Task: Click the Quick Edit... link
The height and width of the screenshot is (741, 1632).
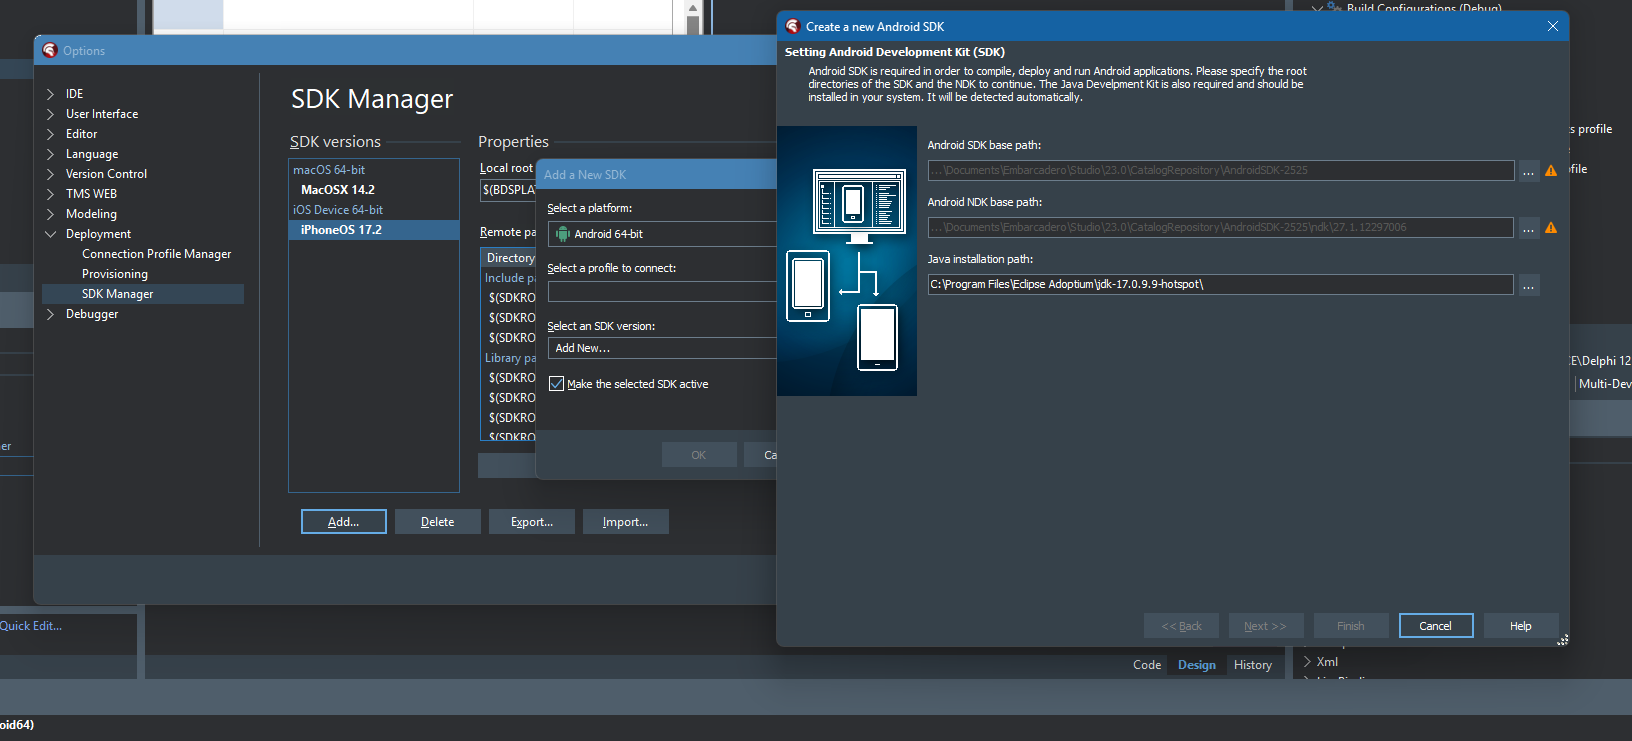Action: [31, 626]
